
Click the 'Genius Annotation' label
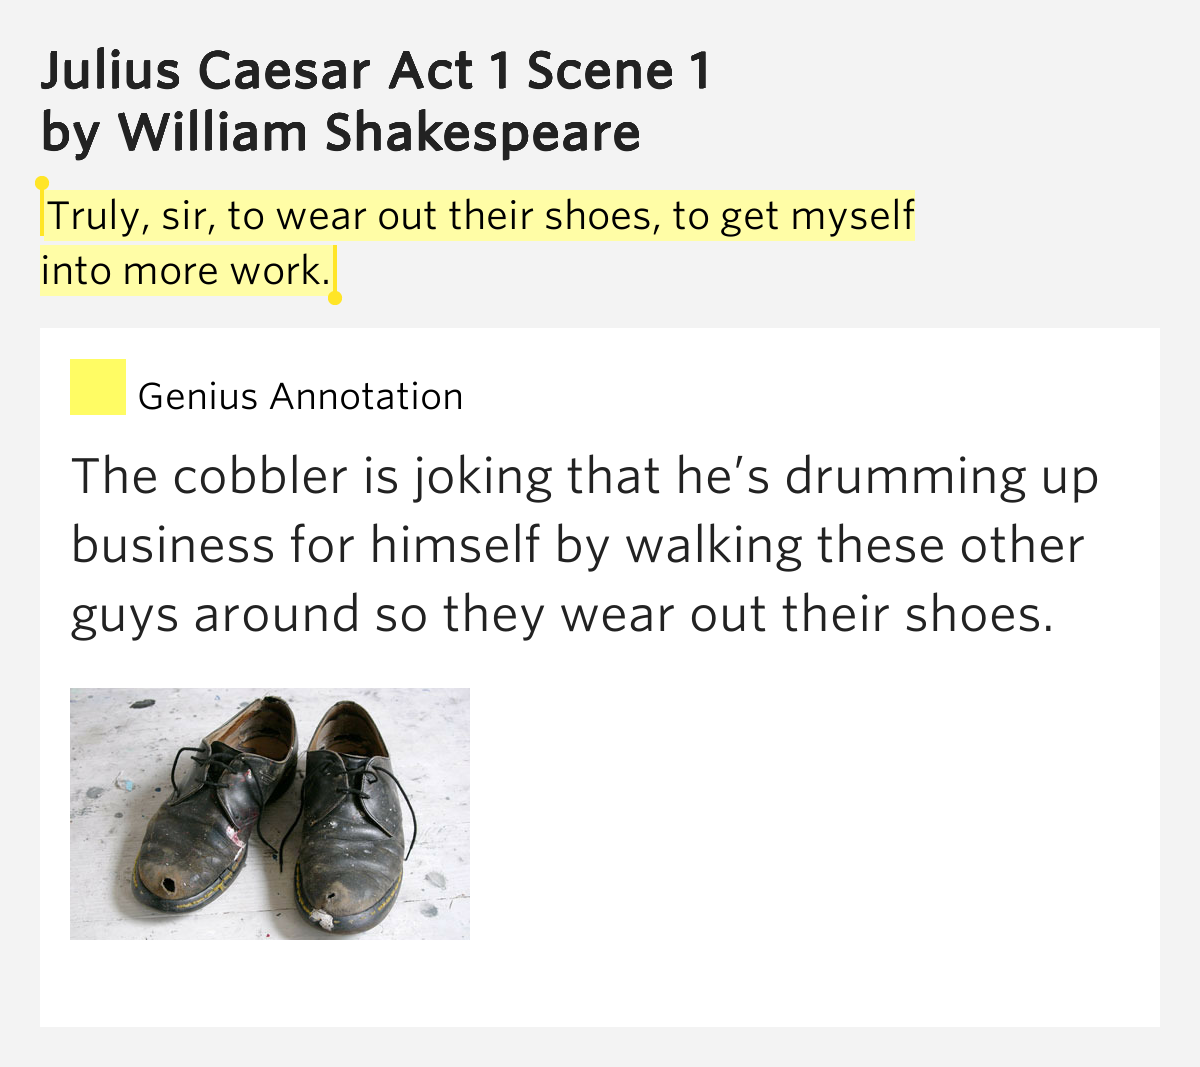(300, 397)
